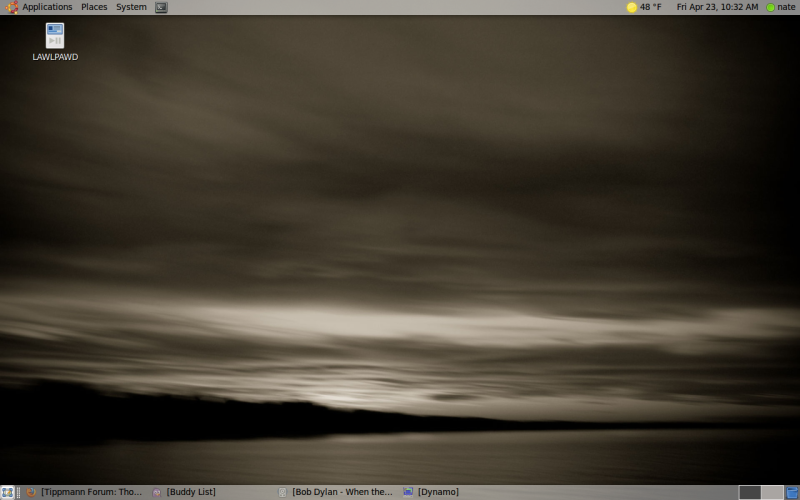This screenshot has height=500, width=800.
Task: Switch to the second workspace
Action: coord(772,492)
